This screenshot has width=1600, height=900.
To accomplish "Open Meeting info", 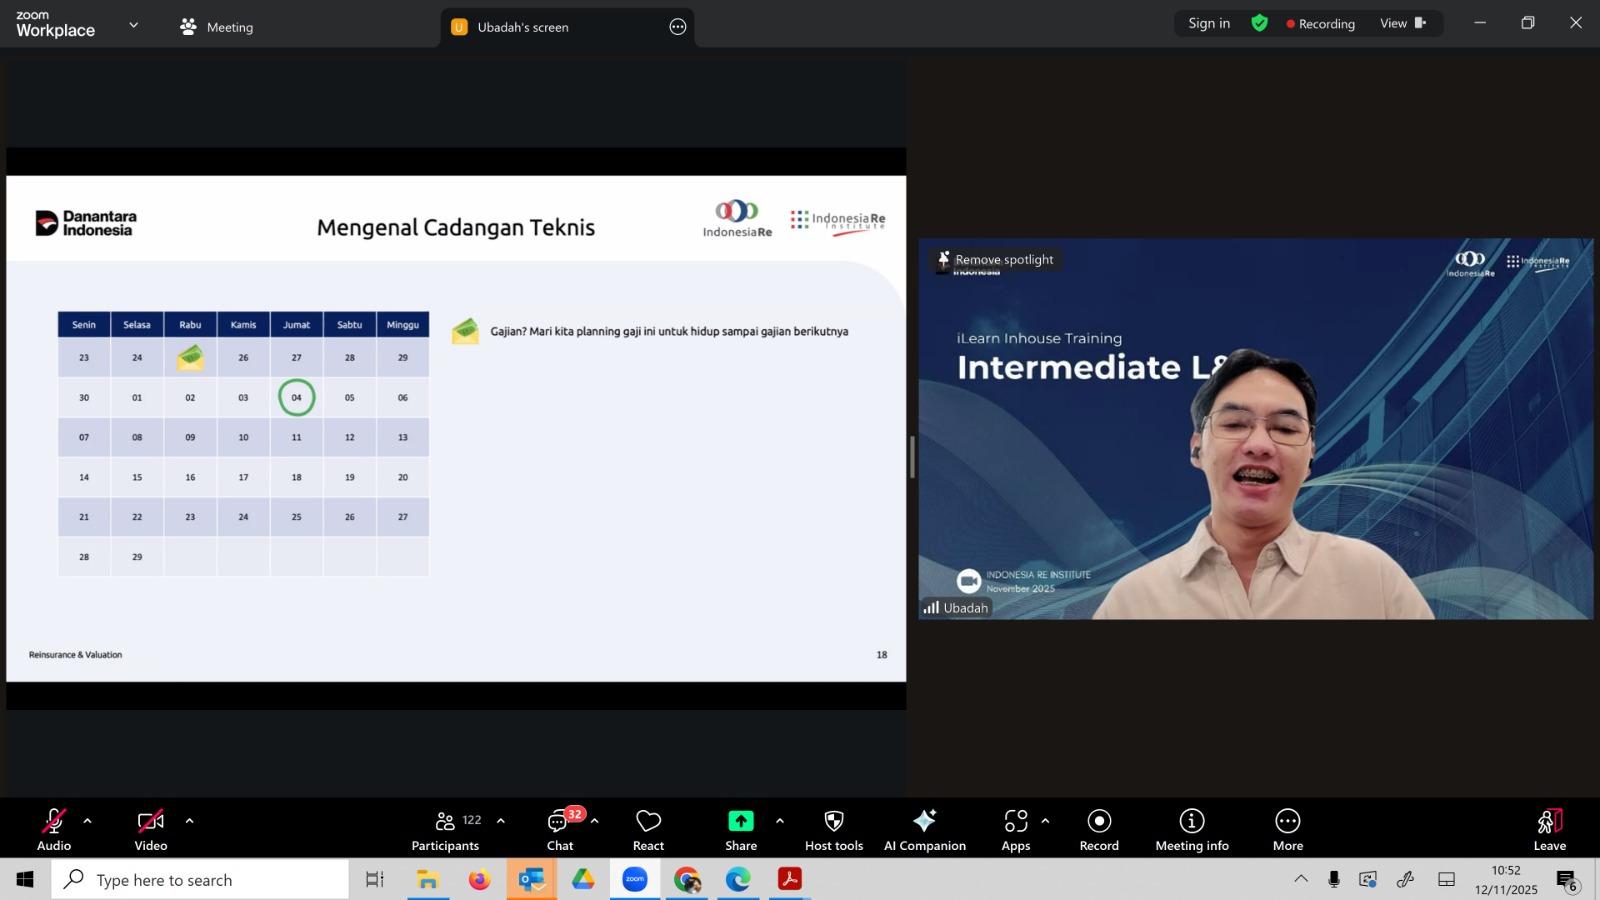I will tap(1191, 830).
